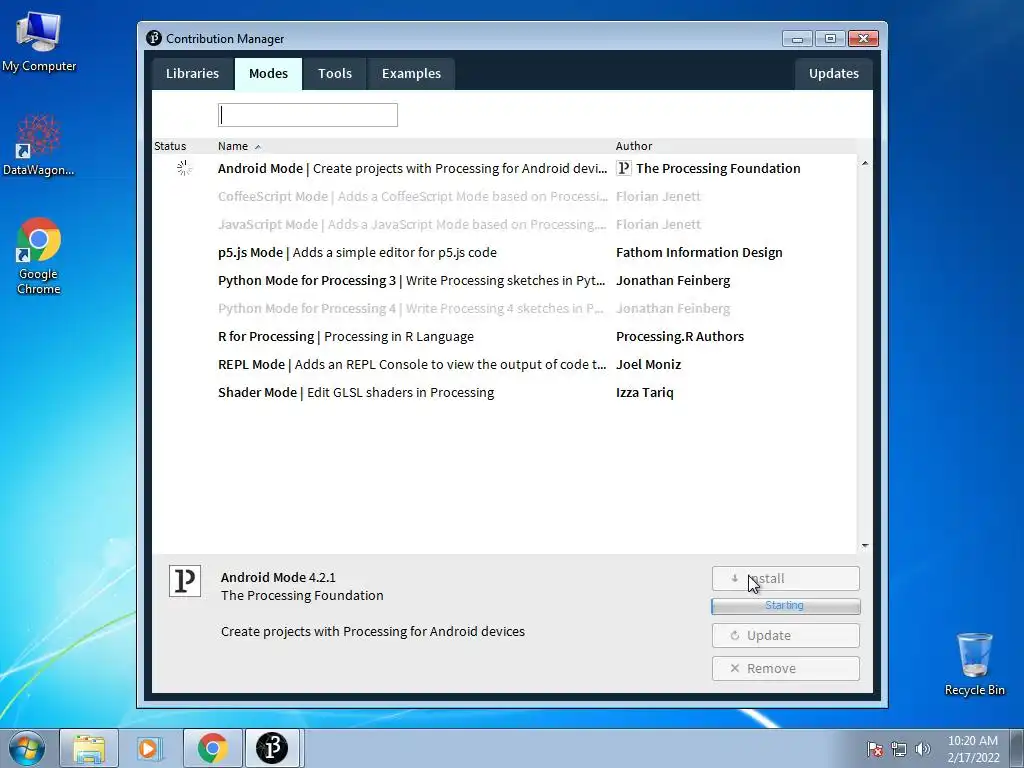The image size is (1024, 768).
Task: Select Python Mode for Processing 3 row
Action: coord(504,281)
